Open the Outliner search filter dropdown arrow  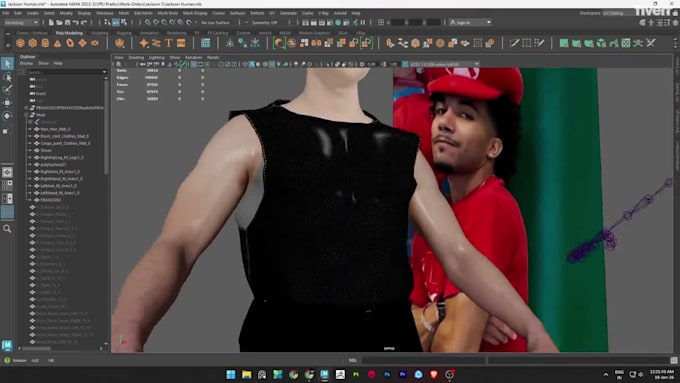click(x=104, y=72)
